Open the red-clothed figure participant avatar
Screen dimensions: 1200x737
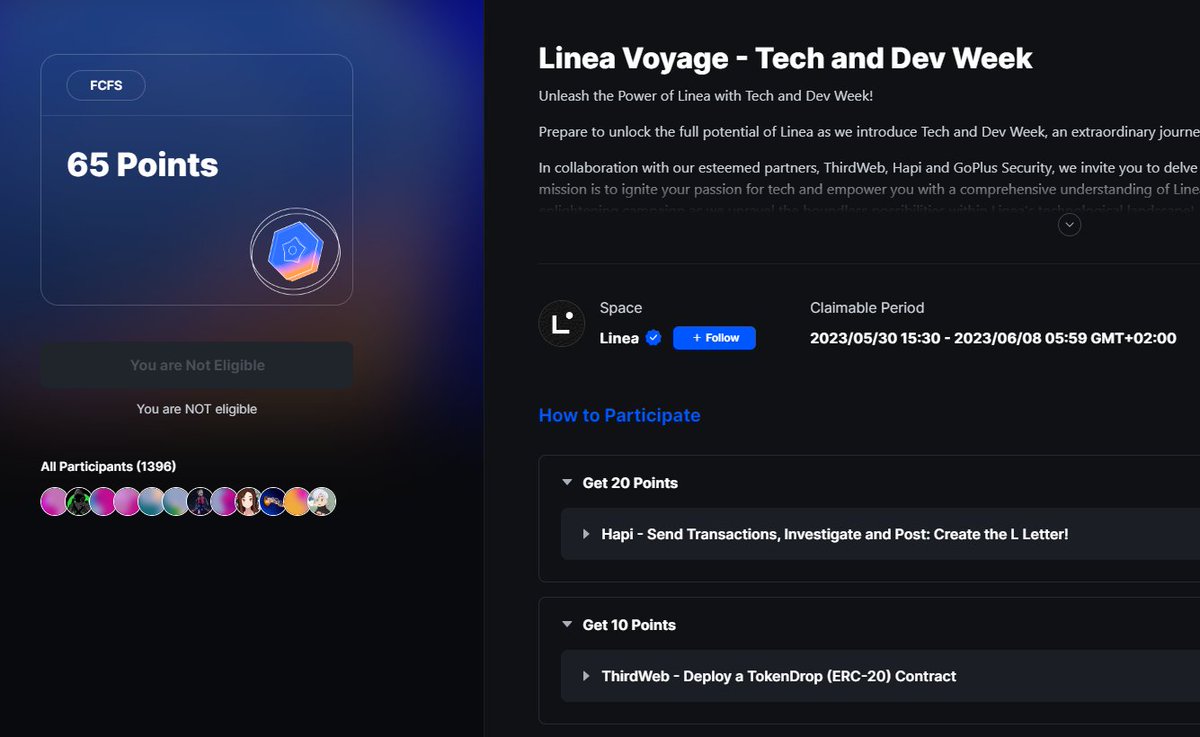[200, 502]
